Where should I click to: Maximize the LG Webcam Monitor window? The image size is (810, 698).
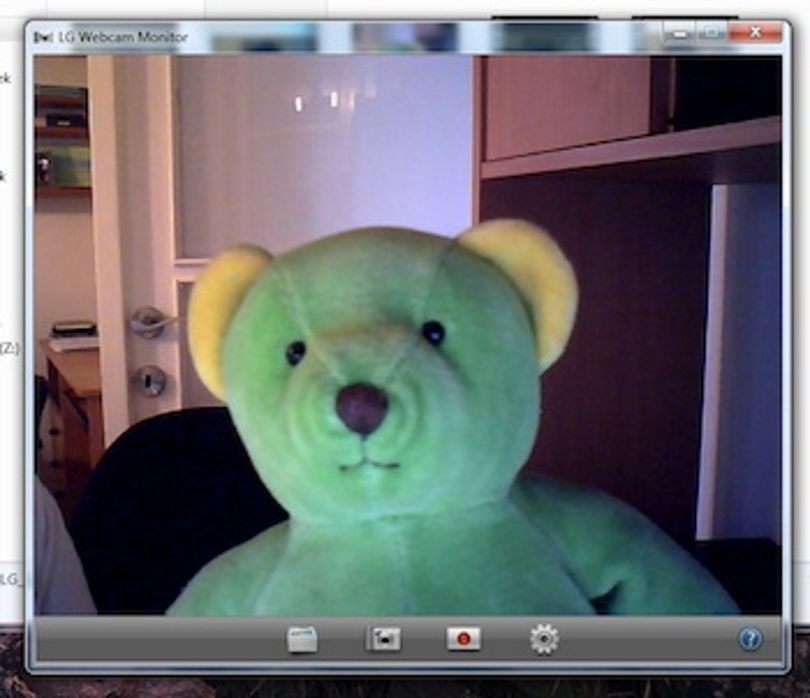711,34
